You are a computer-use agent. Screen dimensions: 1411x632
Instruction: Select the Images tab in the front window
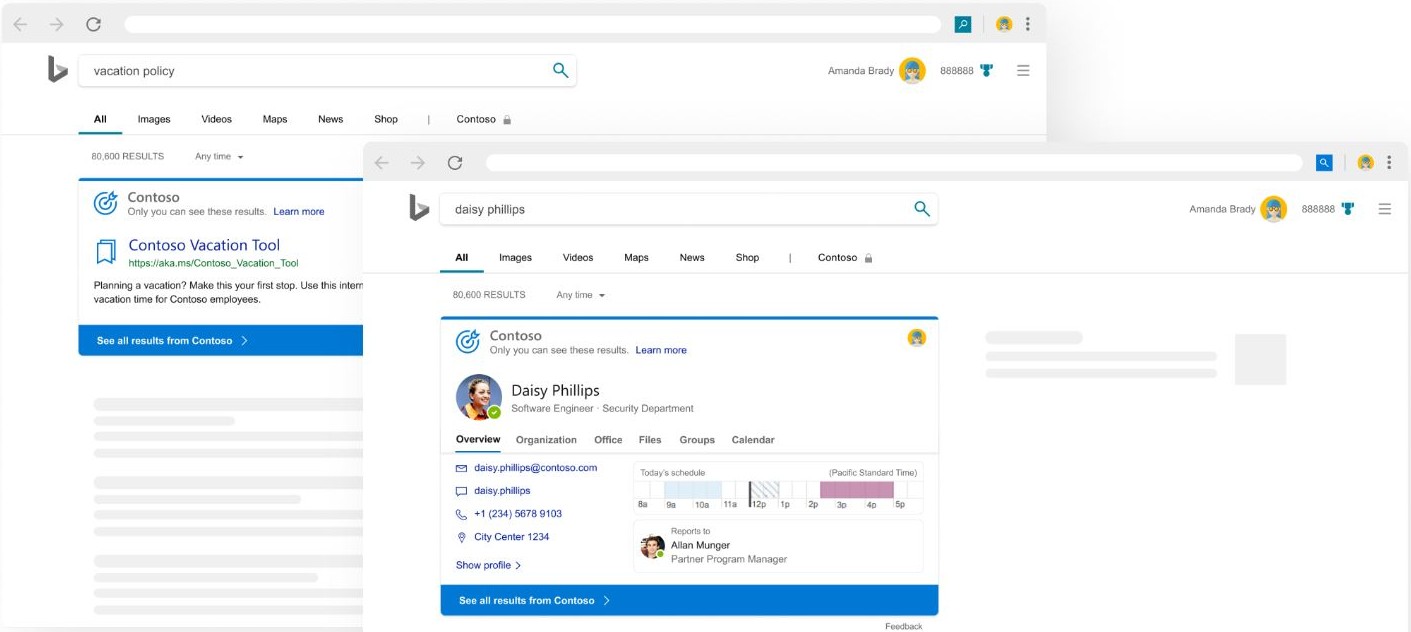(x=515, y=257)
